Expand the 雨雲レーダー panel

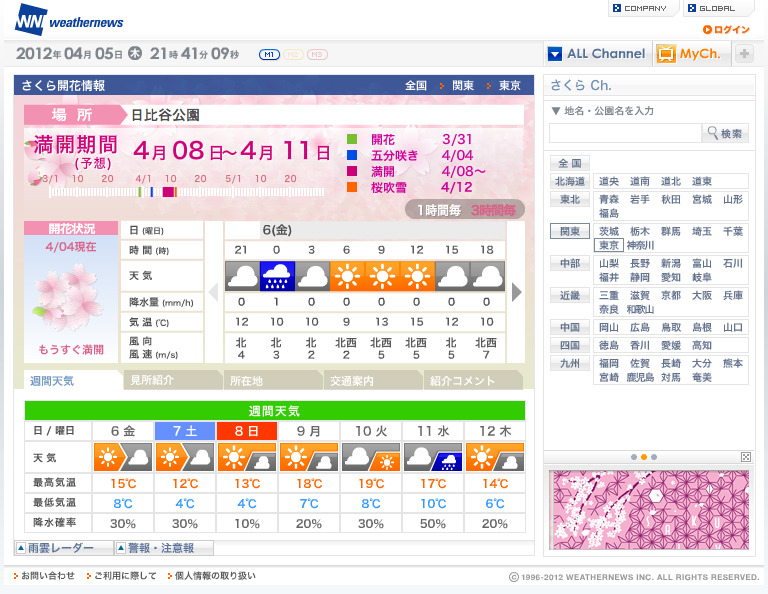click(64, 548)
